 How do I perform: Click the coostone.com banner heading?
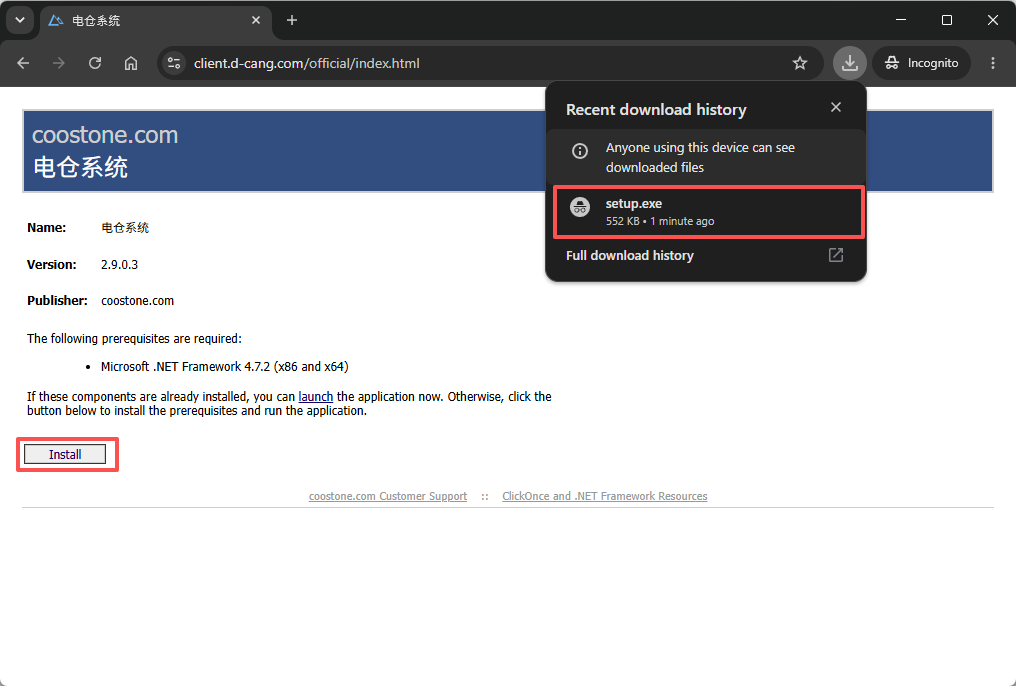pyautogui.click(x=105, y=135)
